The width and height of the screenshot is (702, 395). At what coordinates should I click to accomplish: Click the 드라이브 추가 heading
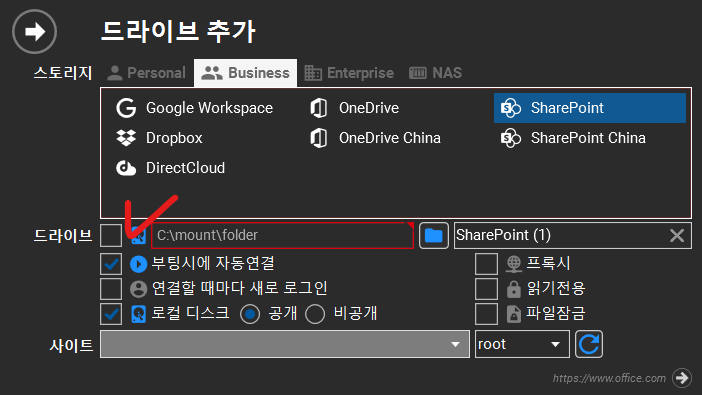178,31
